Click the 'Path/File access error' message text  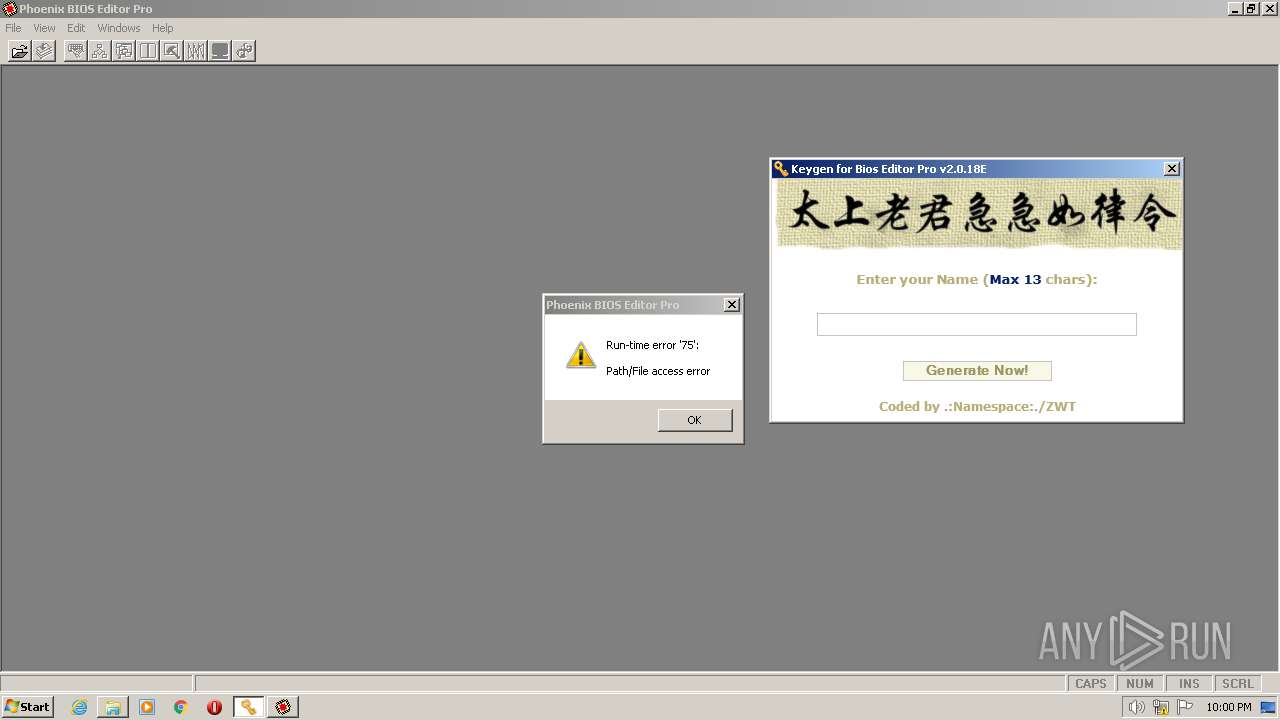point(658,371)
